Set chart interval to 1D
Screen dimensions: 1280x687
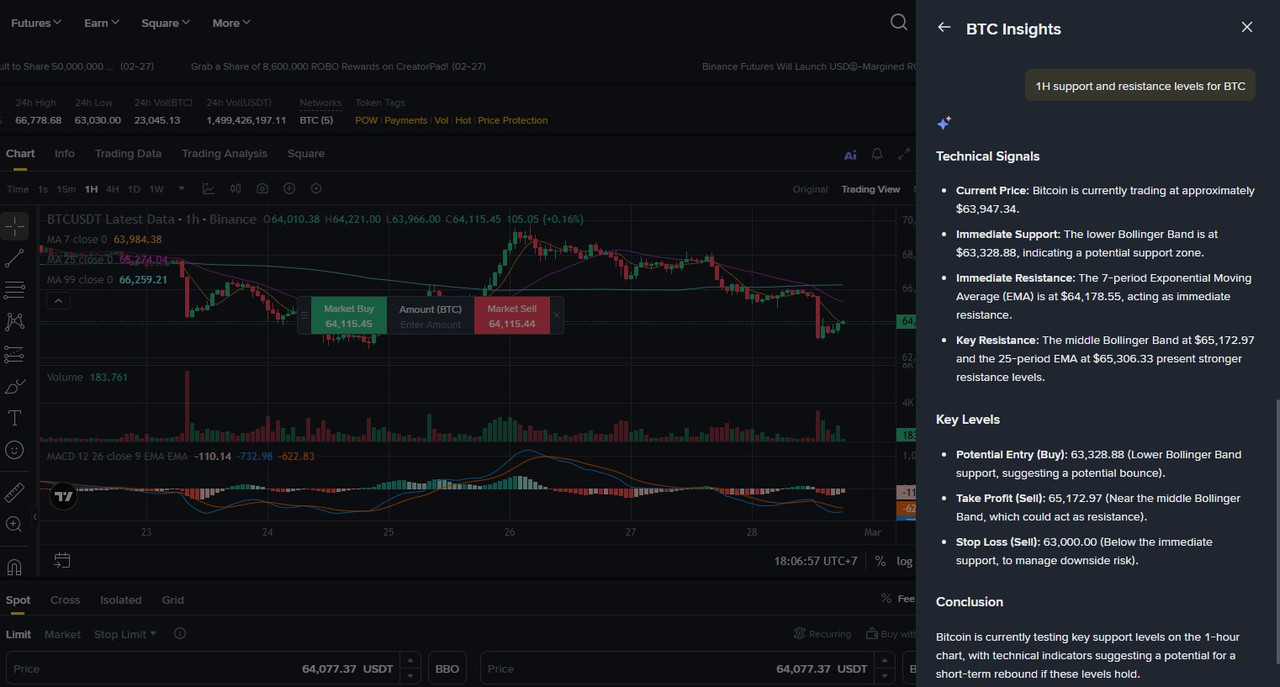point(134,189)
